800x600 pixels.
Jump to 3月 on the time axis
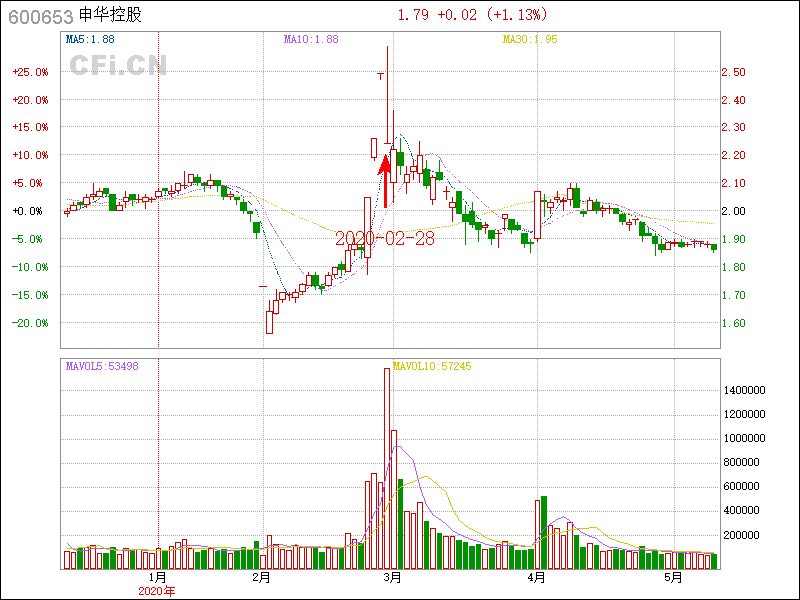point(392,578)
